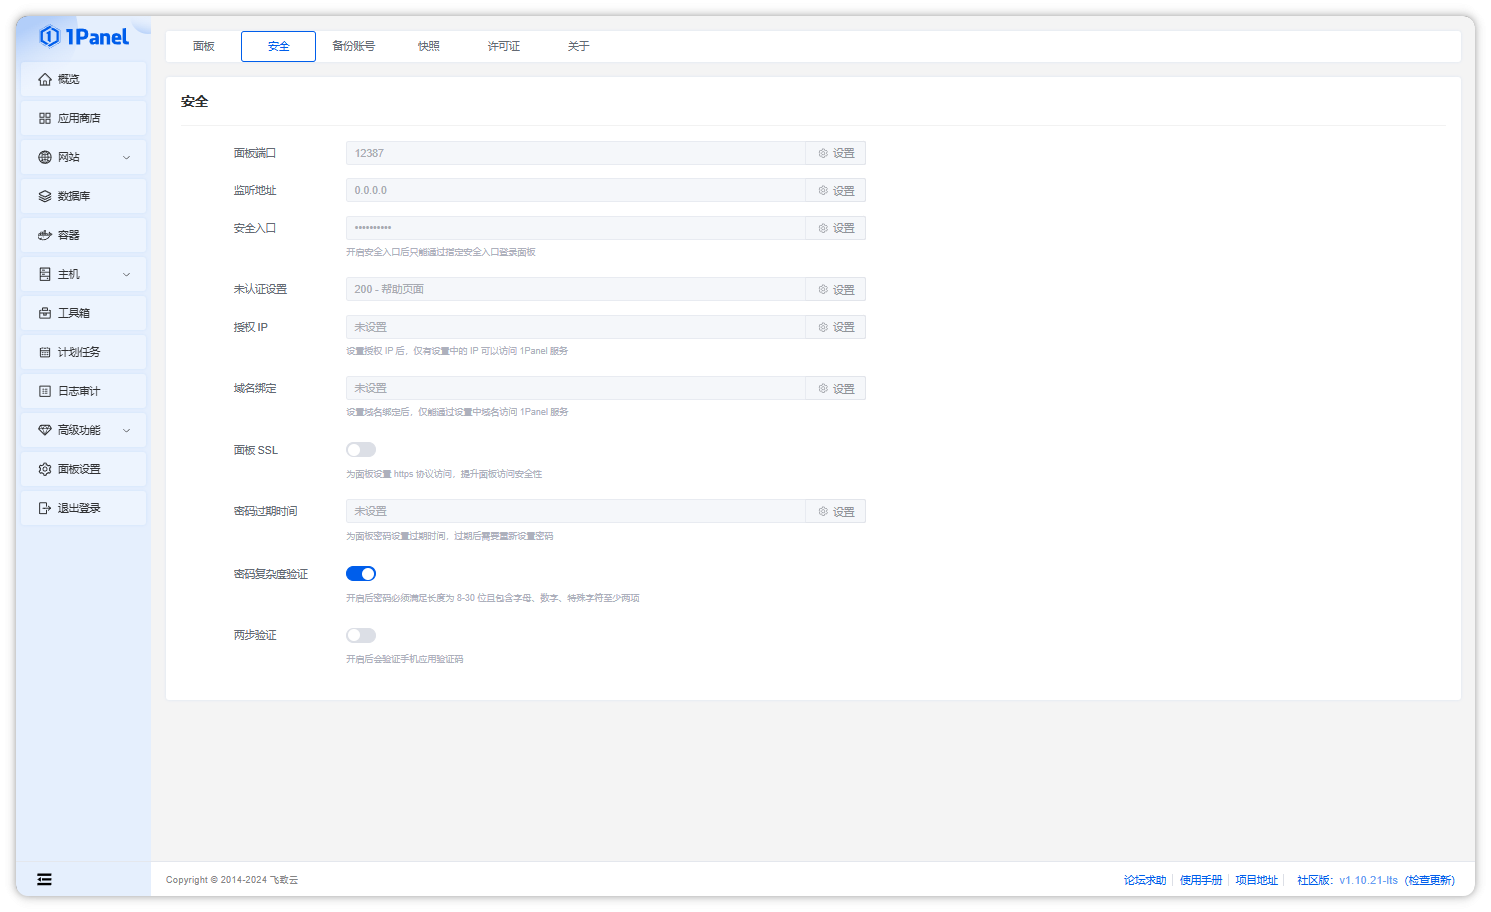Select the 数据库 stack icon
Screen dimensions: 1491x912
[x=45, y=196]
